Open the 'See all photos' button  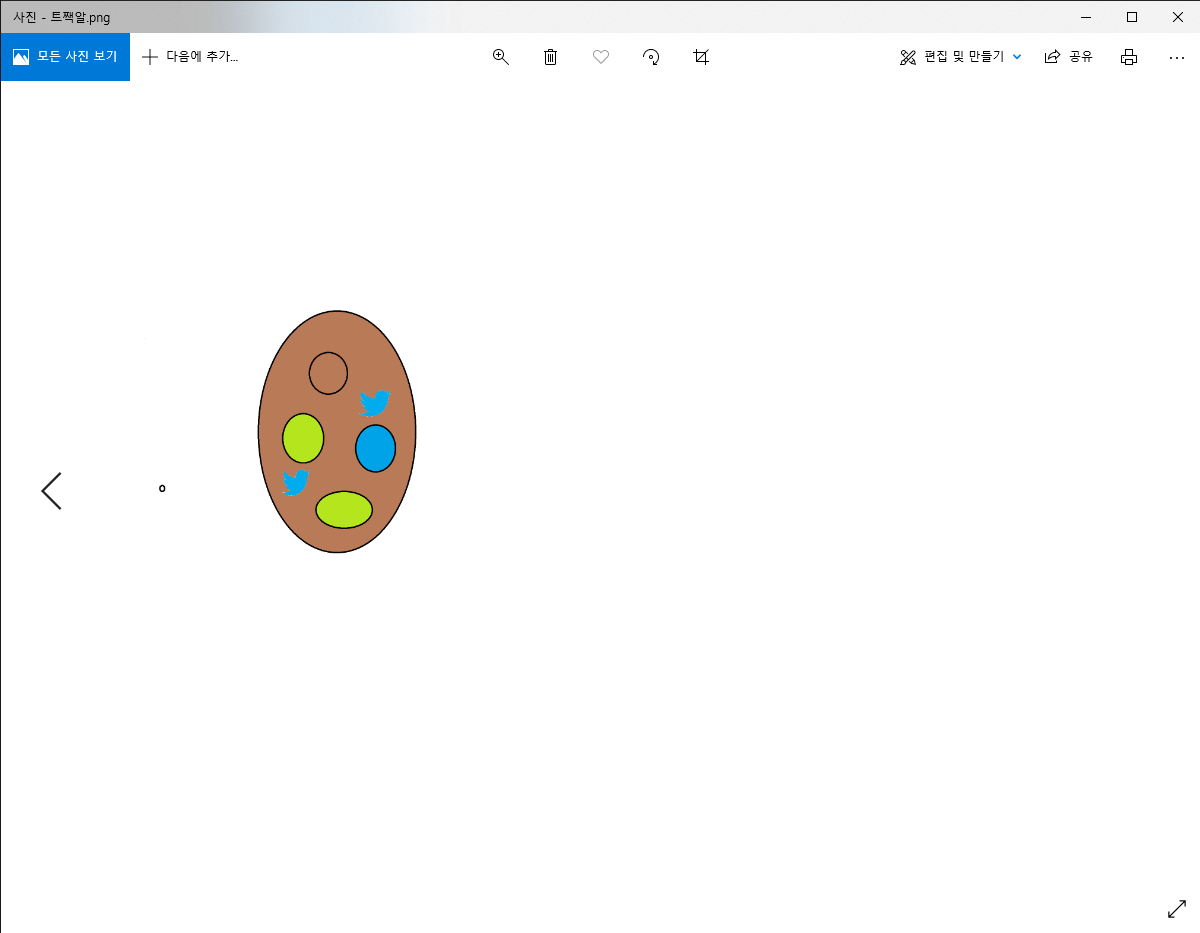(x=65, y=57)
